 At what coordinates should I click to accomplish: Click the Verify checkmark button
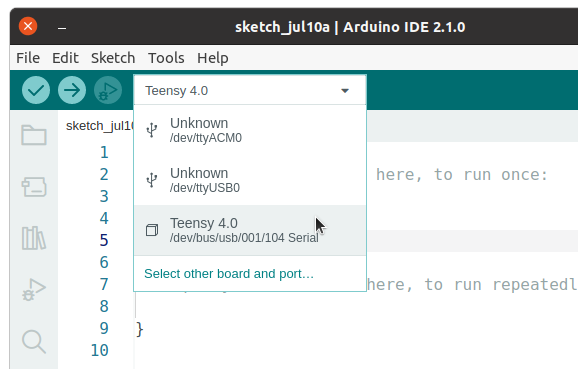click(x=36, y=90)
